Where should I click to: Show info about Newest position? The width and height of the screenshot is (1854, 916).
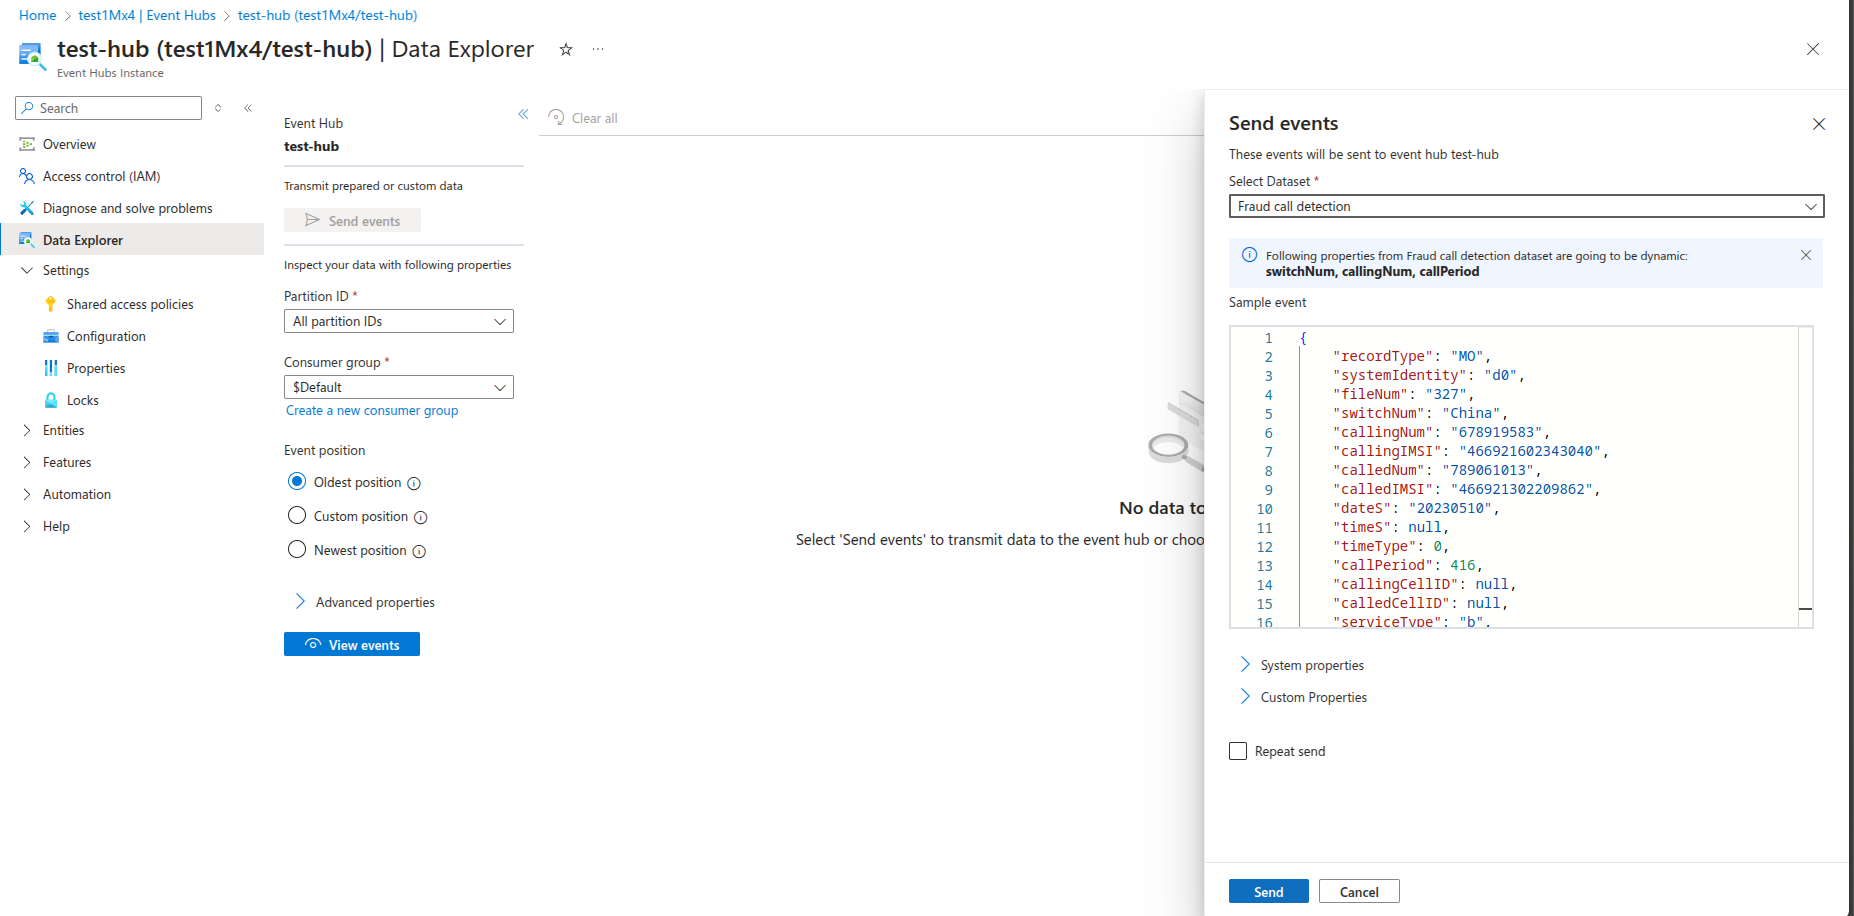(419, 552)
